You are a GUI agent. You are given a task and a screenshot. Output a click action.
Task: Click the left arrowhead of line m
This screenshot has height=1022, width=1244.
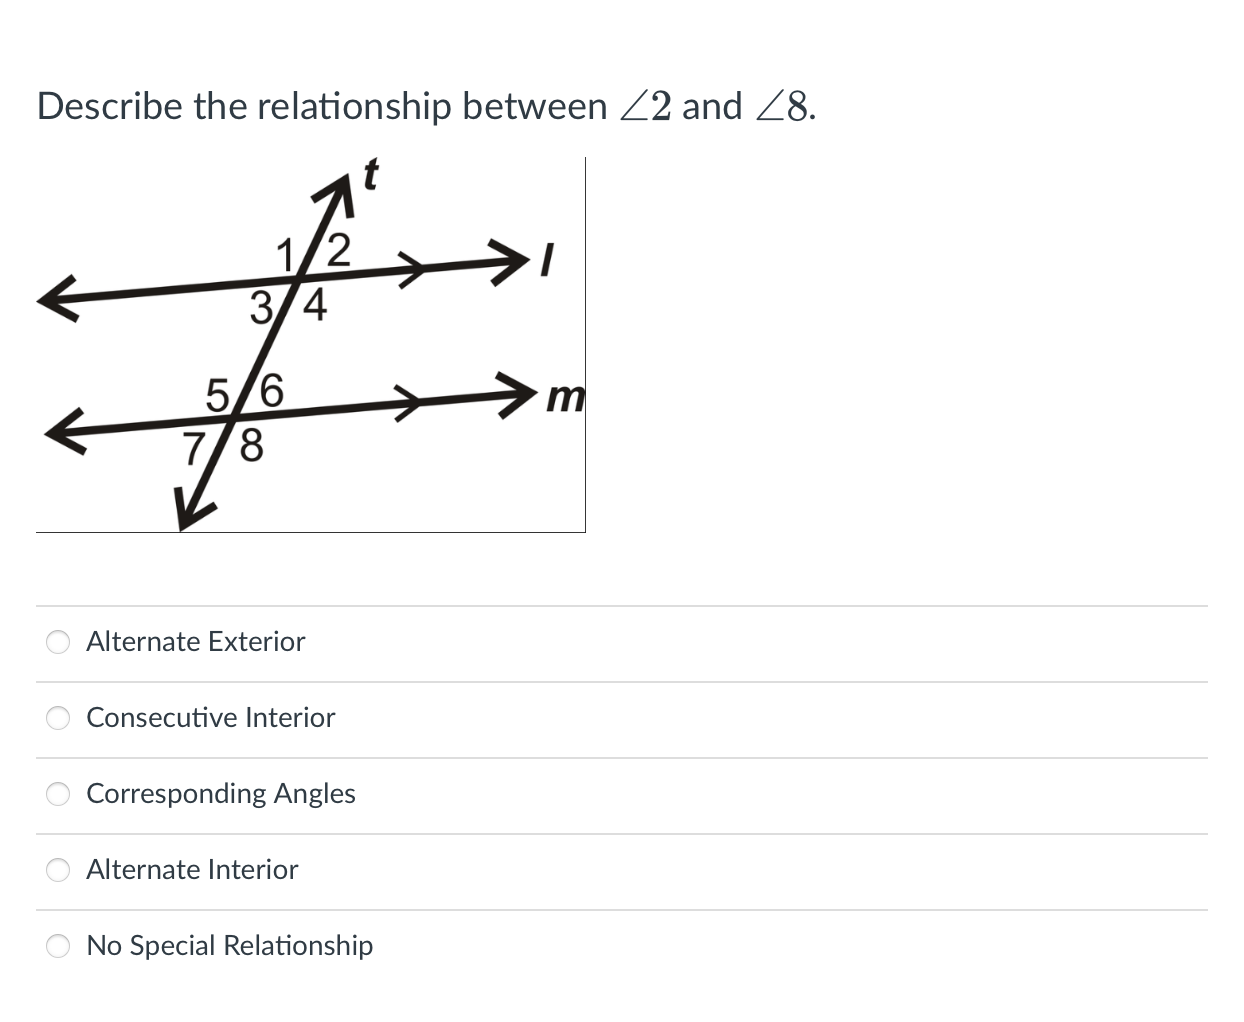[x=62, y=430]
